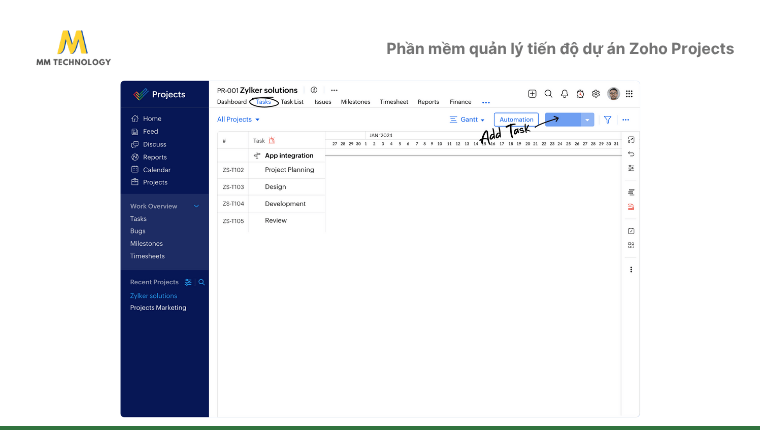Viewport: 760px width, 430px height.
Task: Open vertical three-dot menu in Gantt sidebar
Action: (631, 270)
